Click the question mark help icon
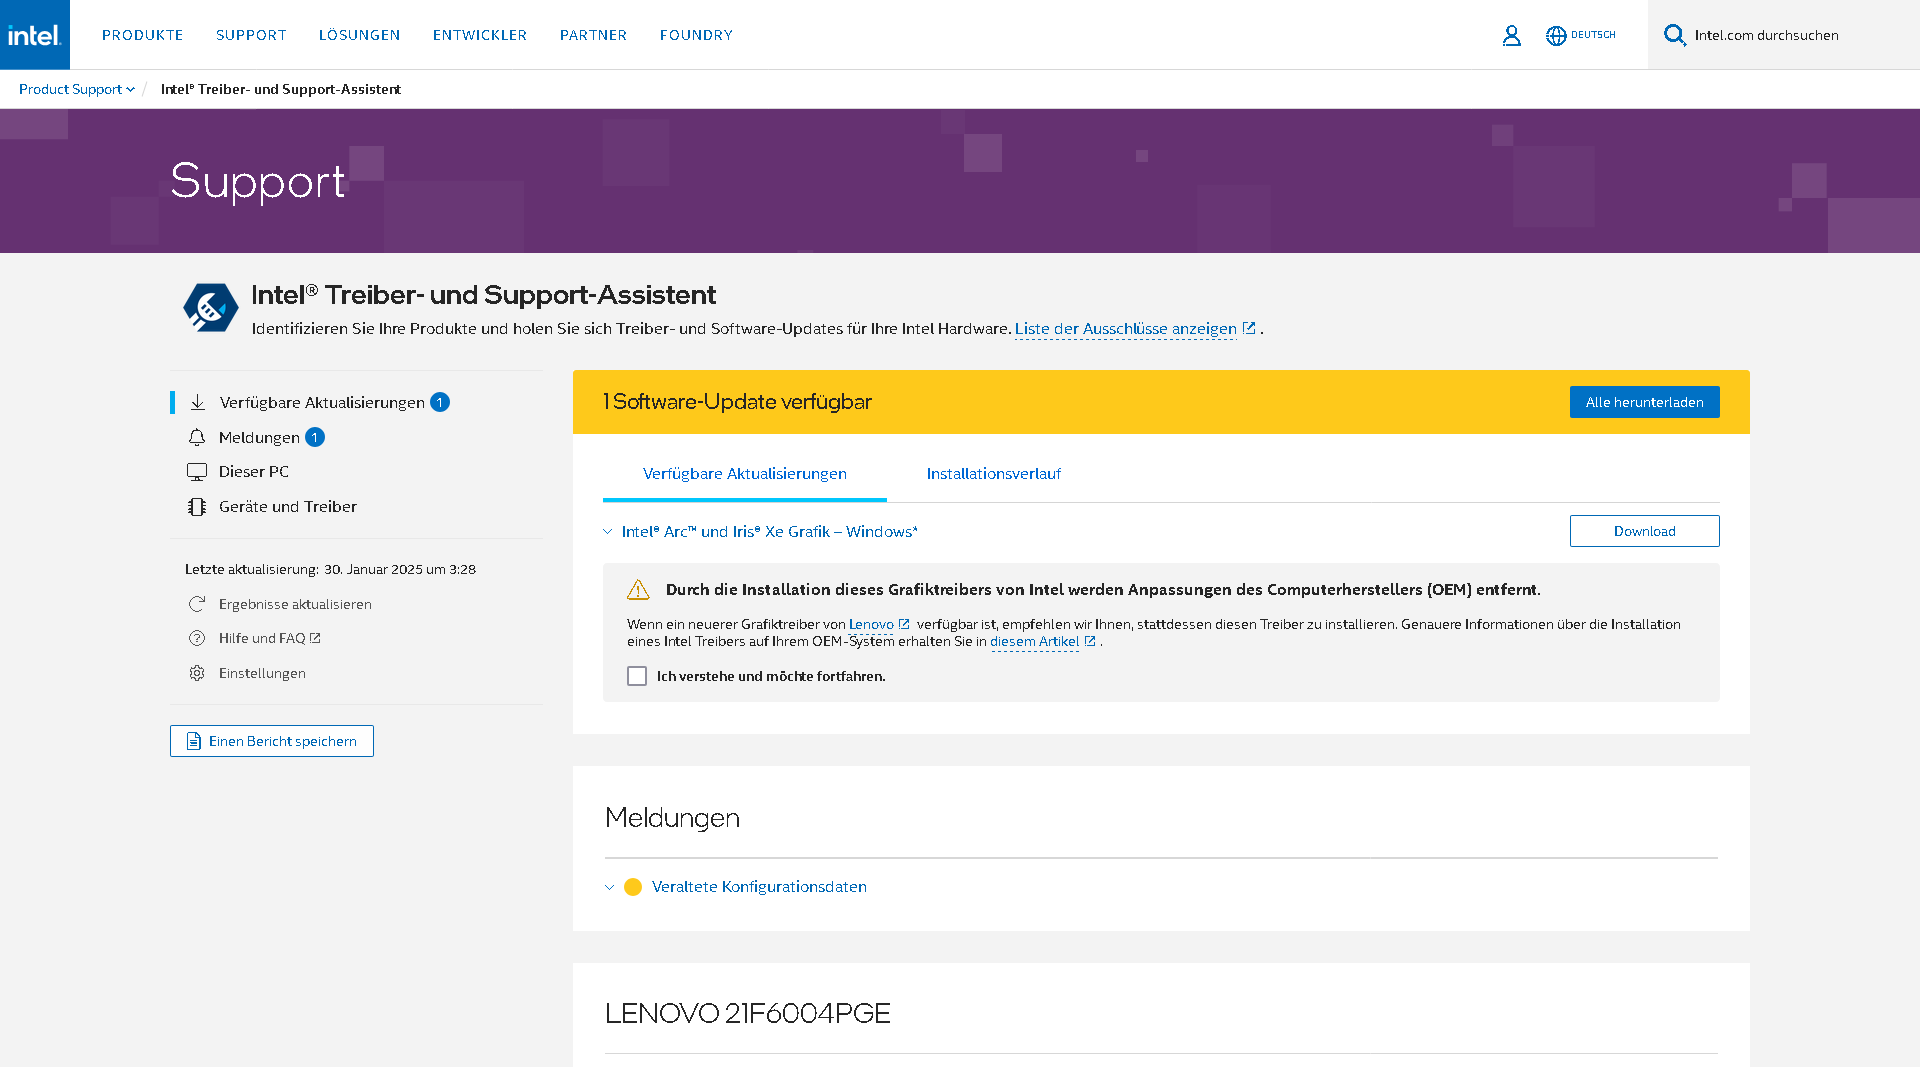Viewport: 1920px width, 1067px height. tap(197, 638)
